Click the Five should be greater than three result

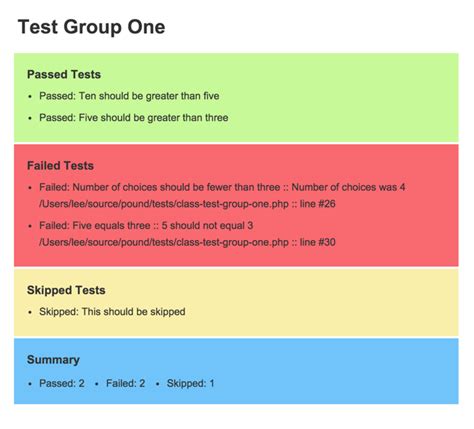[134, 118]
